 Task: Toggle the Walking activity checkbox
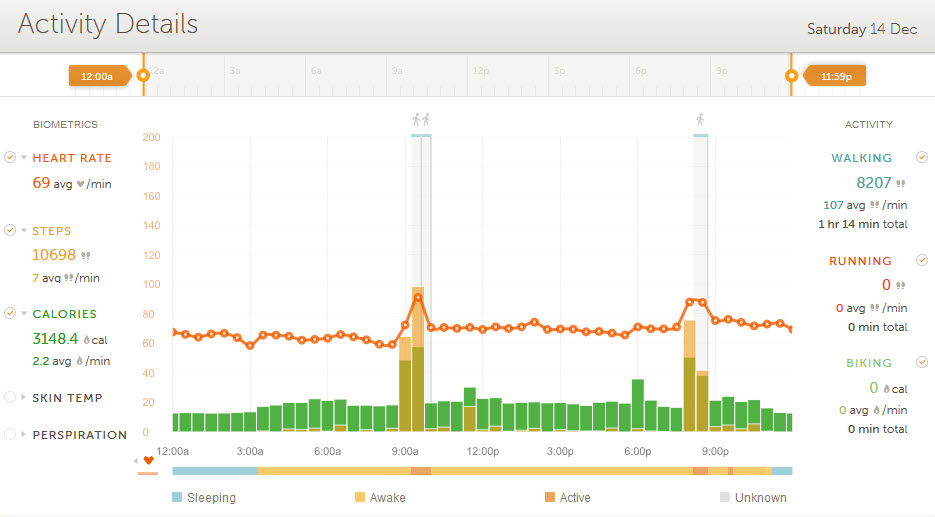click(x=922, y=158)
